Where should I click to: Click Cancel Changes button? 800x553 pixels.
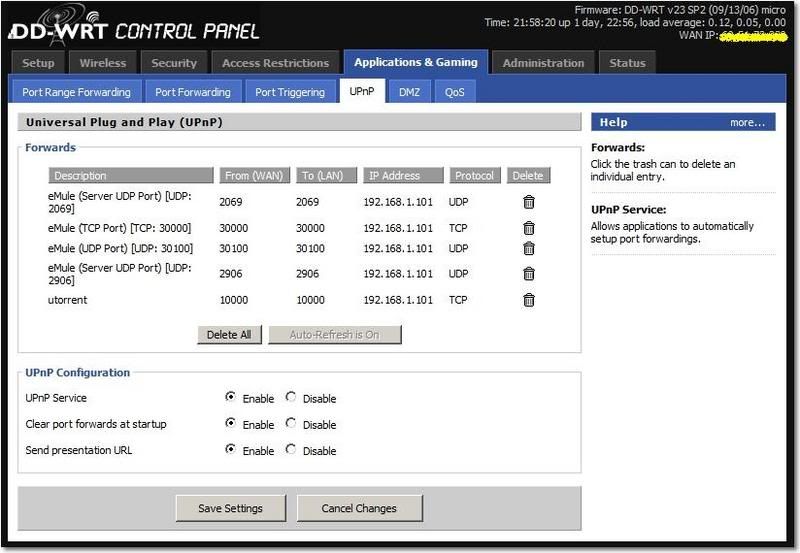coord(359,508)
